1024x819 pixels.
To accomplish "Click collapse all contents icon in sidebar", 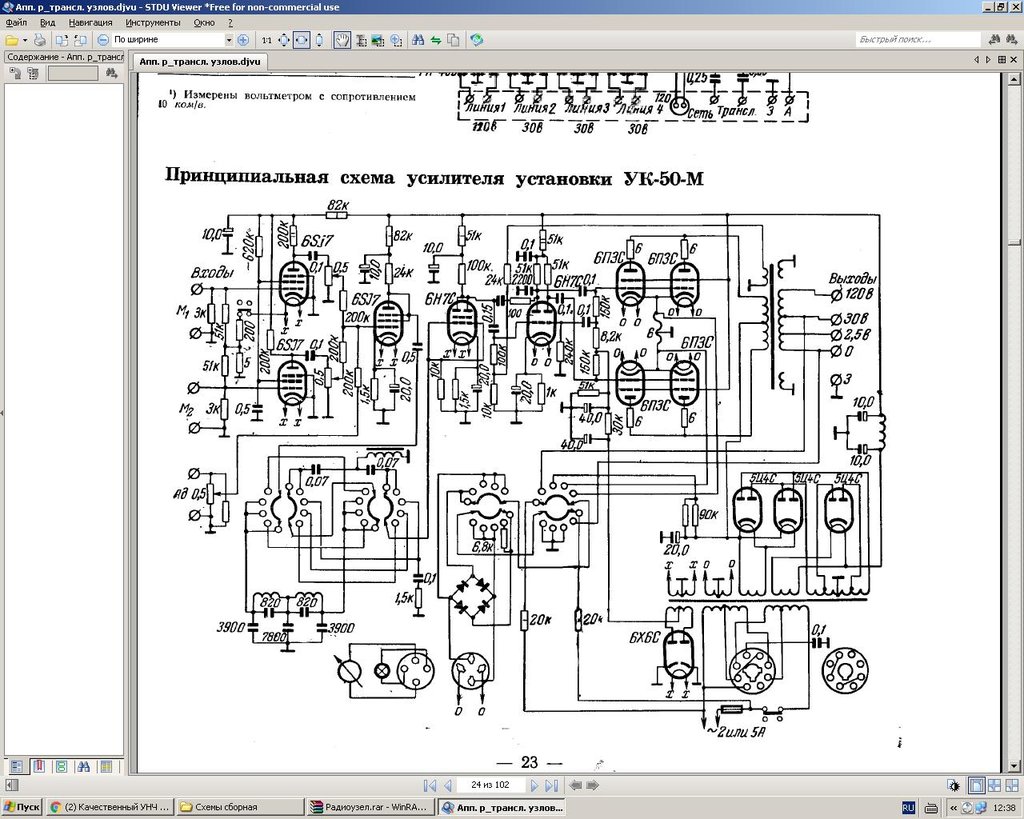I will click(33, 74).
